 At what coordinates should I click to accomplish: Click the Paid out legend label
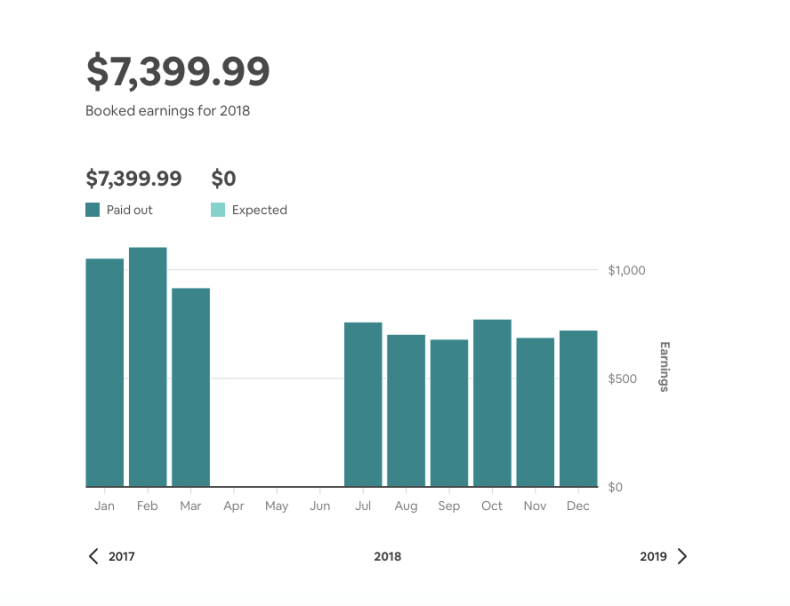pos(130,210)
